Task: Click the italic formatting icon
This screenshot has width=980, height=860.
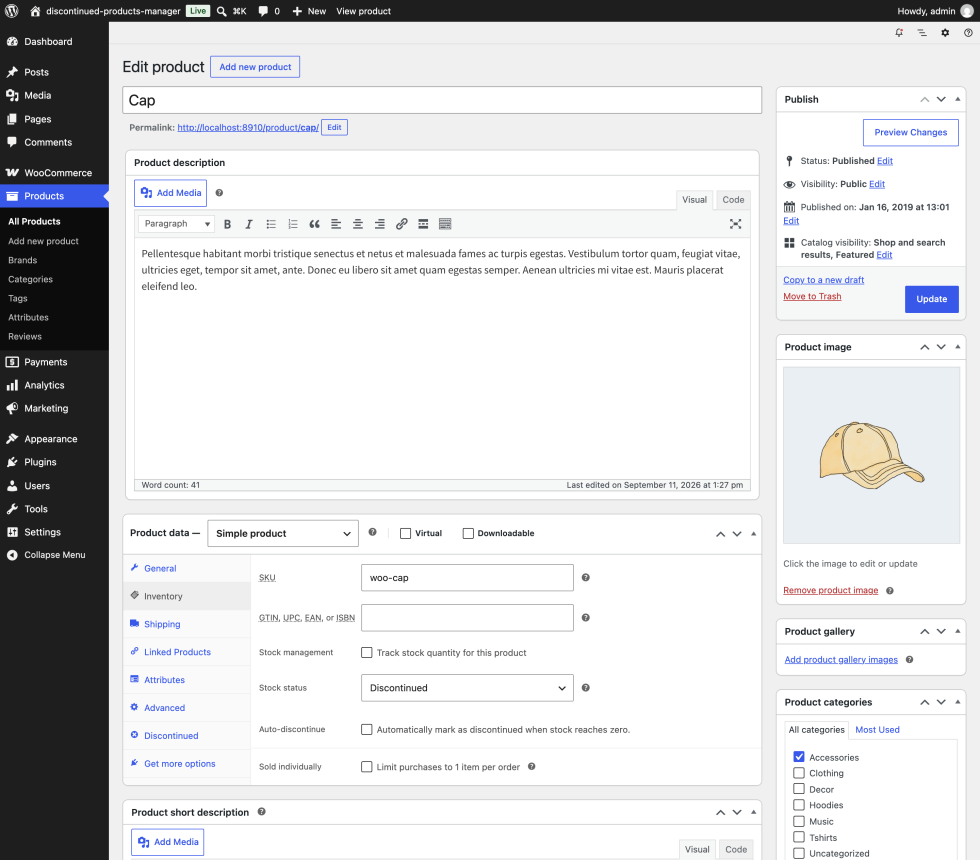Action: click(249, 224)
